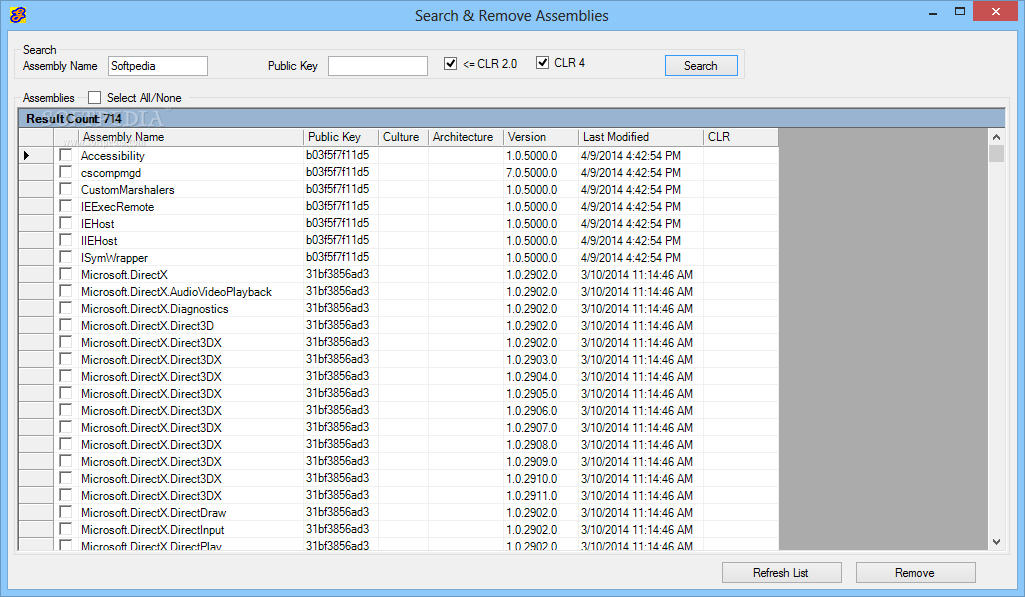The height and width of the screenshot is (597, 1025).
Task: Select the 'CustomMarshalers' assembly name cell
Action: (191, 190)
